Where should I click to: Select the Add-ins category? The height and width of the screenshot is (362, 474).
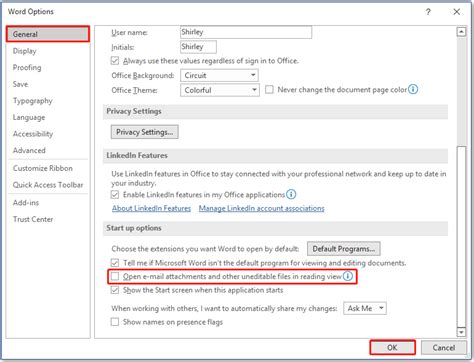coord(48,203)
